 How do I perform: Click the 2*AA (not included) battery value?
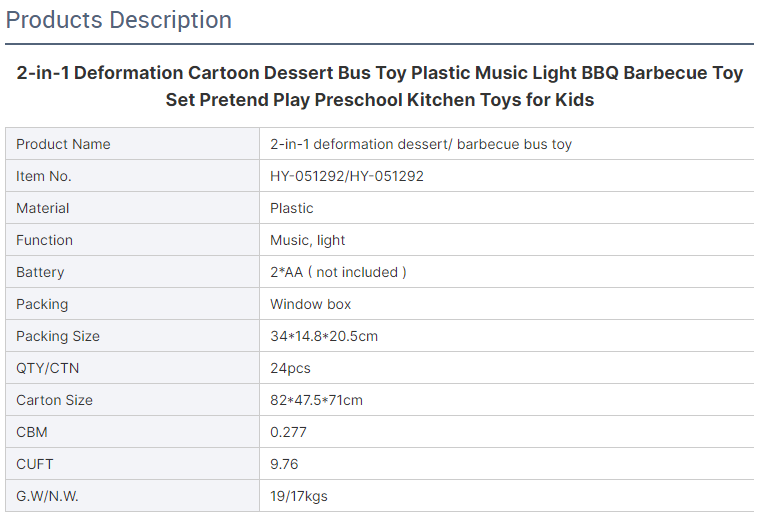338,272
